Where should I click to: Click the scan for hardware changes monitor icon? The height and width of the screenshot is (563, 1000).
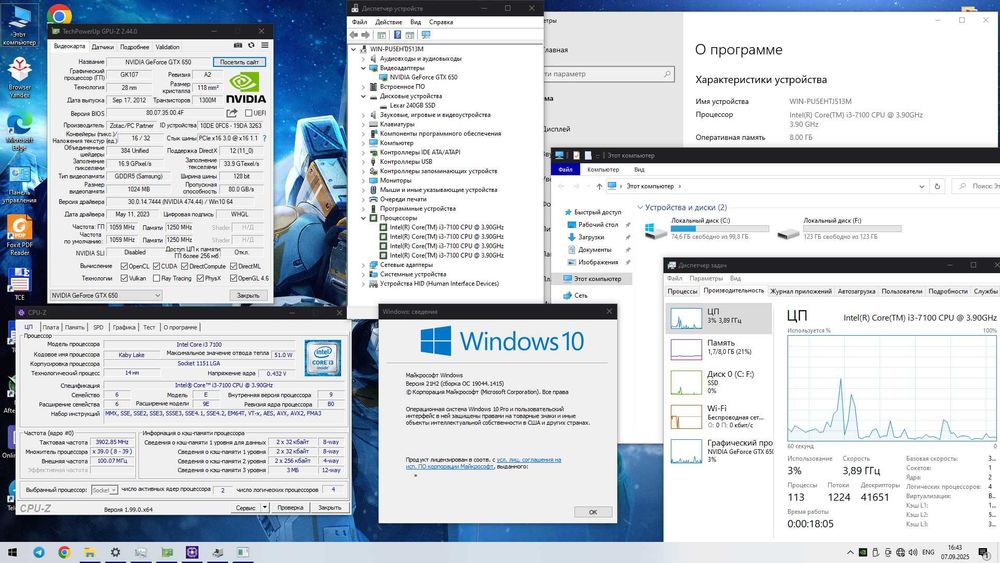426,35
